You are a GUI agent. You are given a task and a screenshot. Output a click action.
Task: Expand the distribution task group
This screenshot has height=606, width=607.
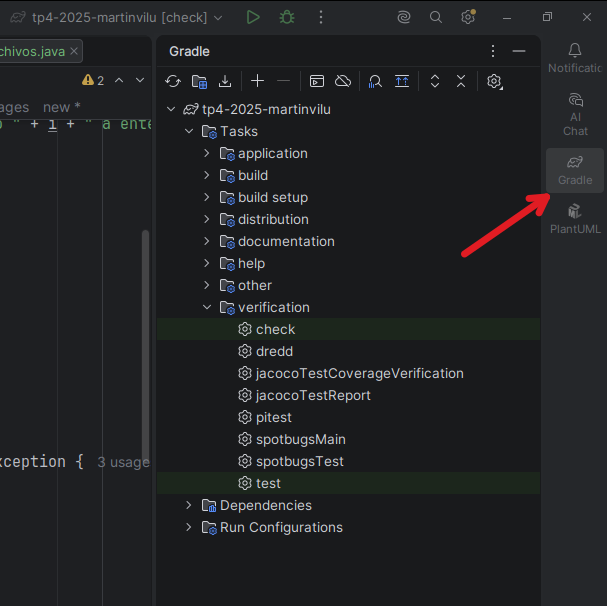pos(207,219)
